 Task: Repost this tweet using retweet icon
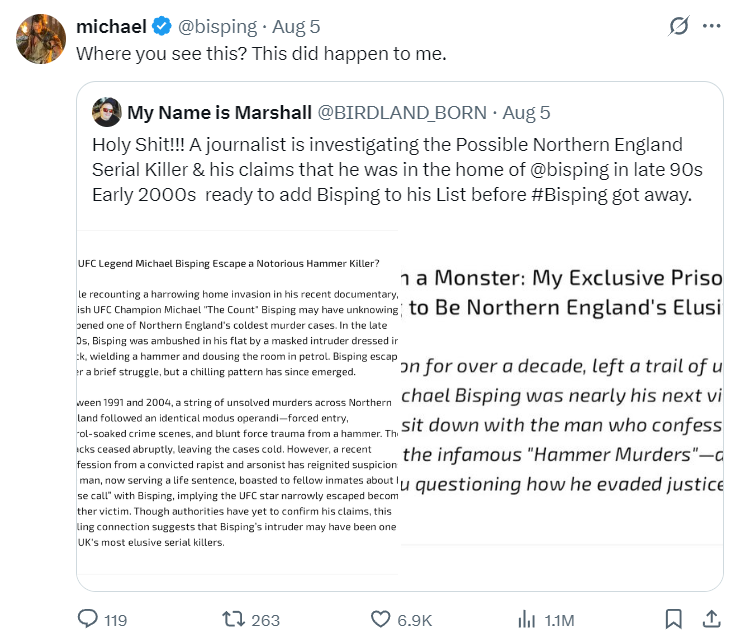(x=235, y=619)
